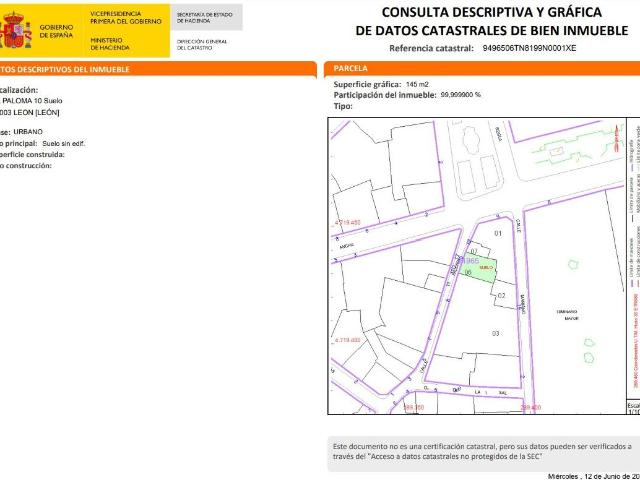Select the Datos Descriptivos del Inmueble header
The height and width of the screenshot is (480, 640).
[60, 70]
